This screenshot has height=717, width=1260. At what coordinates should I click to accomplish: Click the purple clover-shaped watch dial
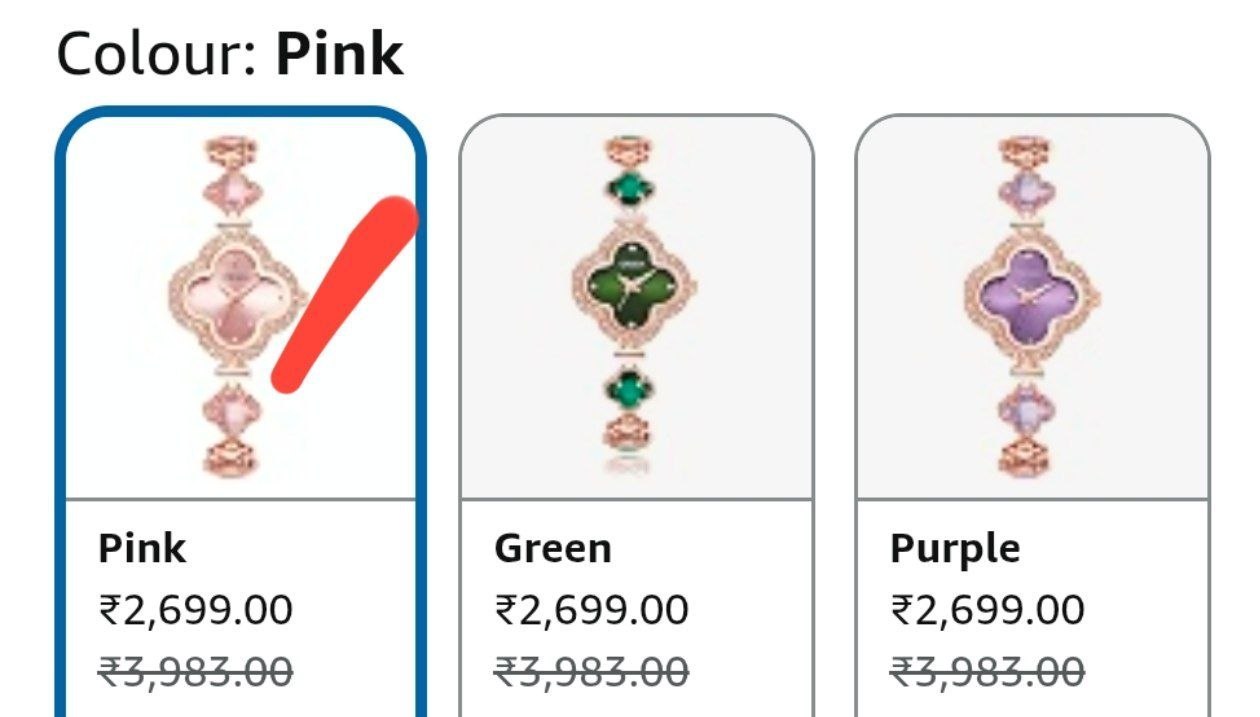coord(1032,290)
